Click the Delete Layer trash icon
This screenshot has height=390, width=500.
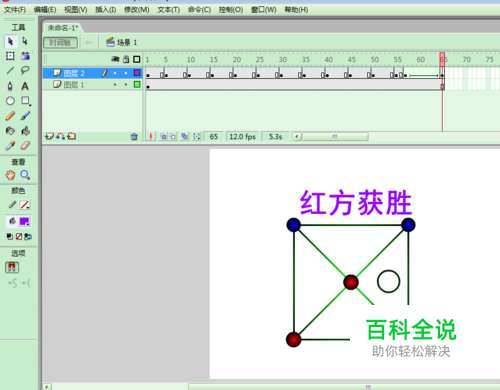coord(134,136)
